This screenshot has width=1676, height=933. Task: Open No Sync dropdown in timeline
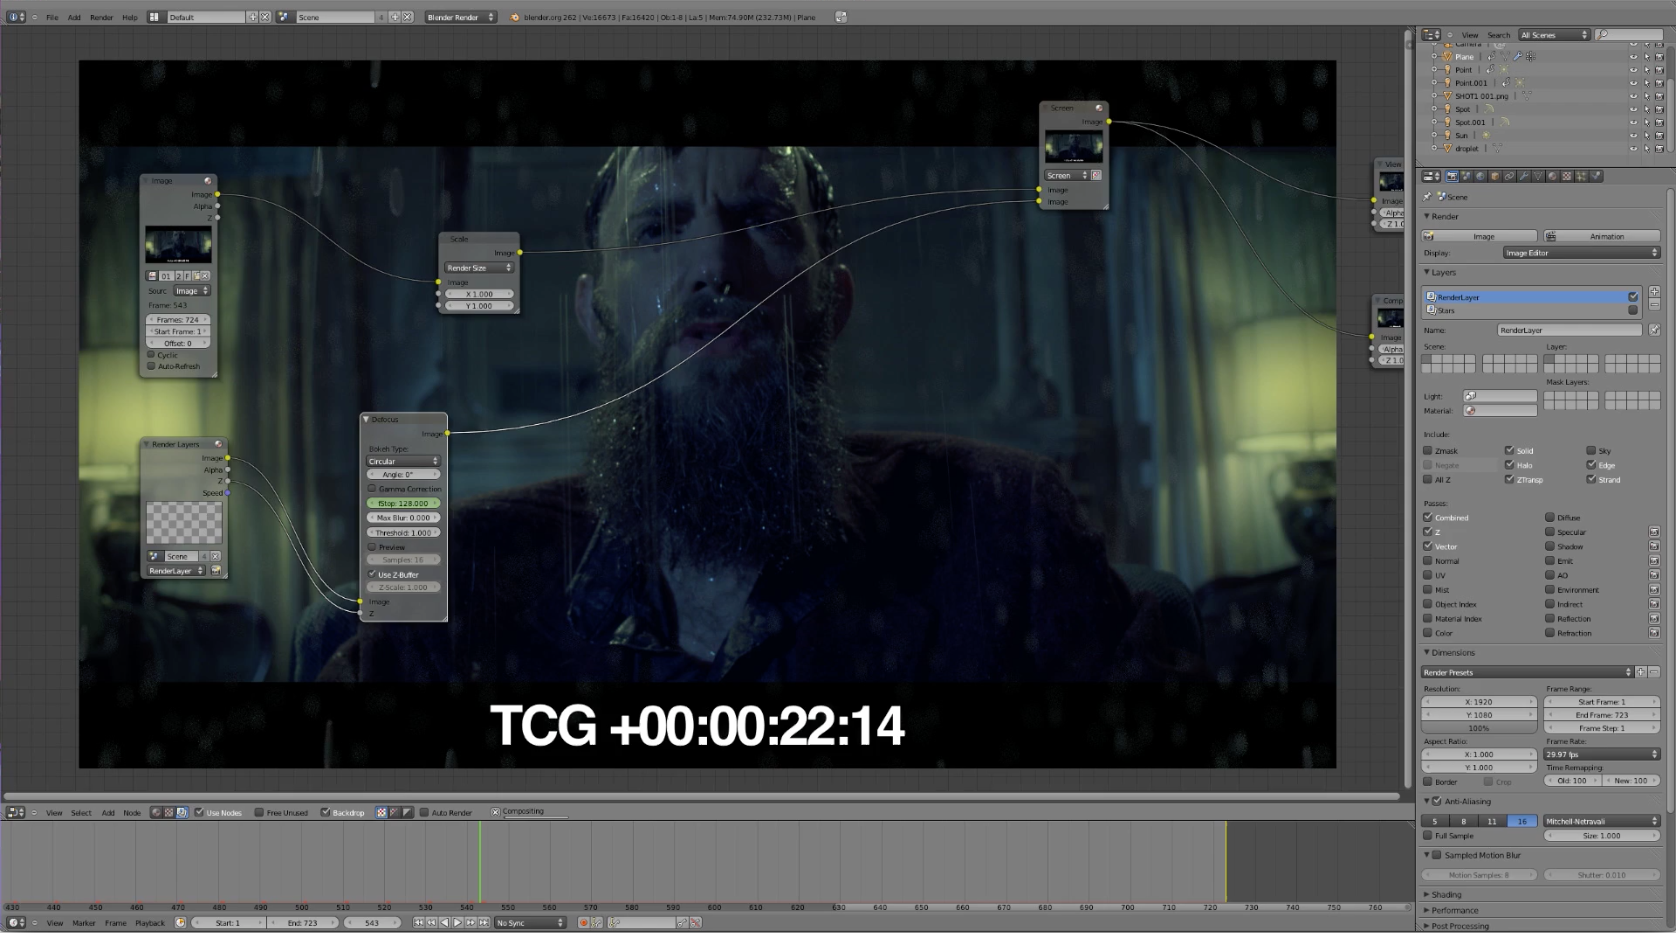pyautogui.click(x=530, y=922)
